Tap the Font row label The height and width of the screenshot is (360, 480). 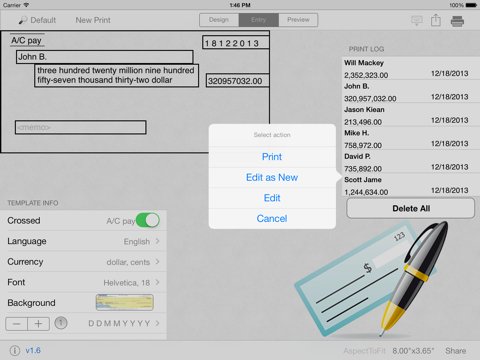pyautogui.click(x=16, y=282)
